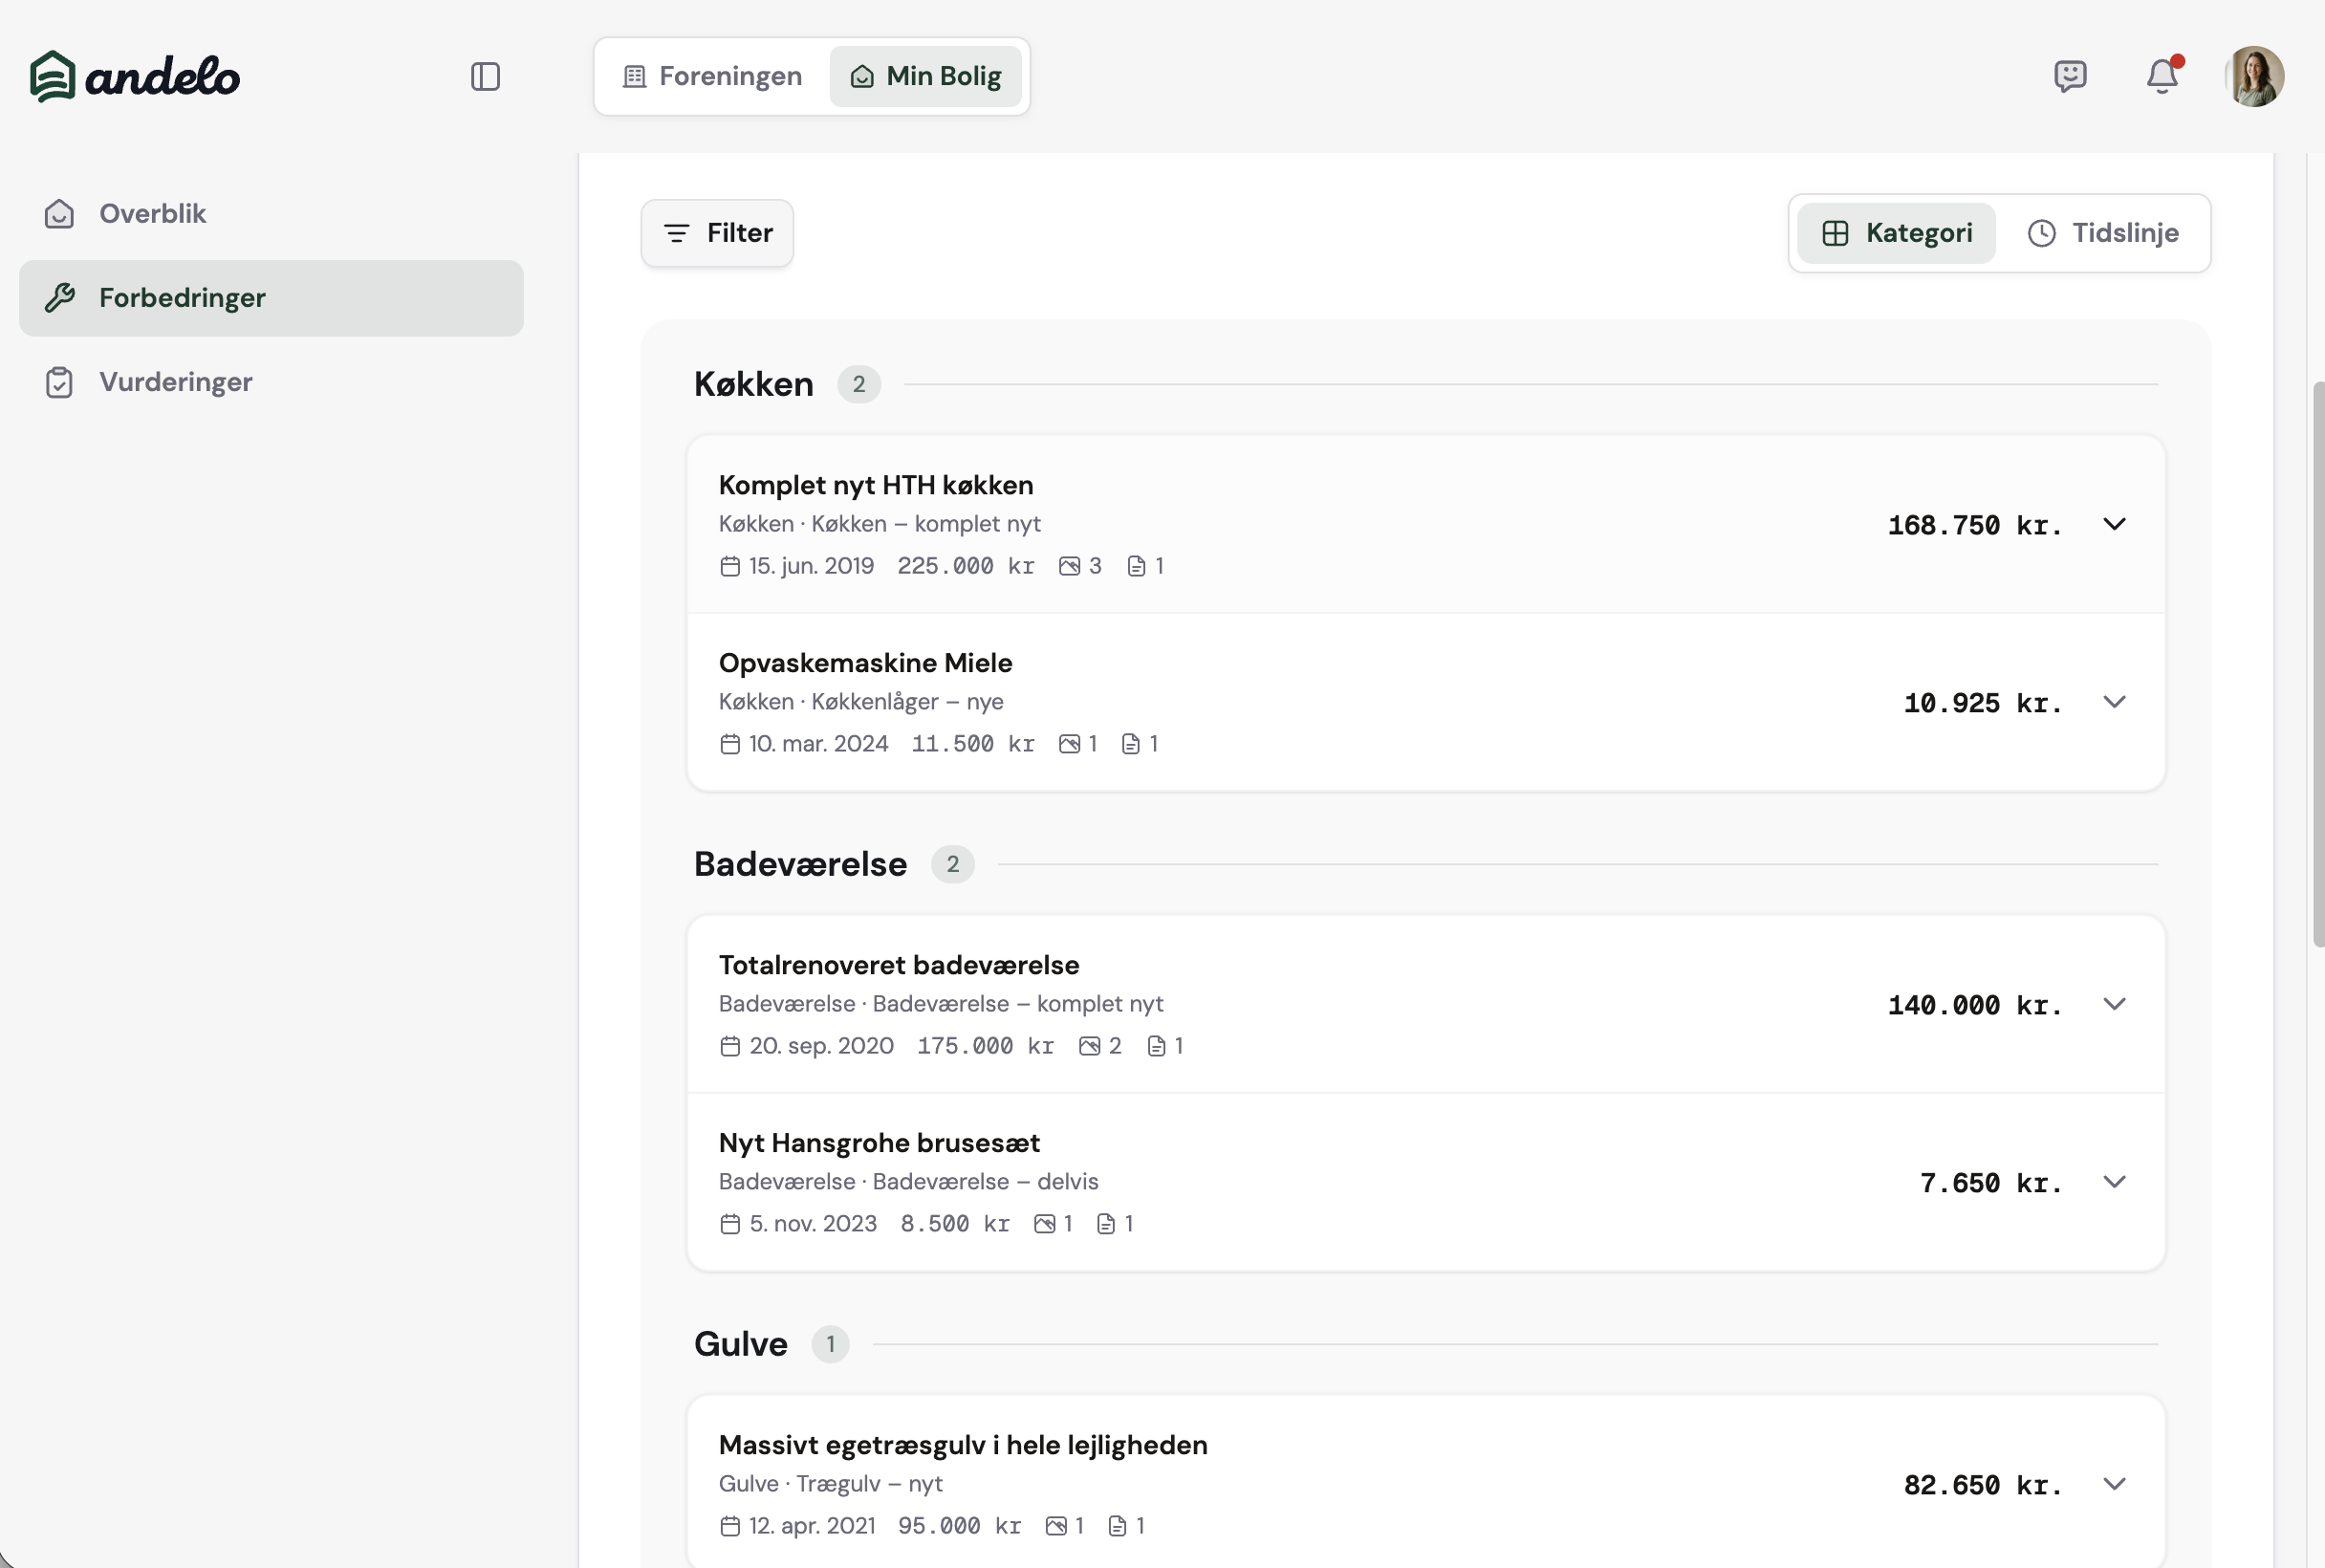Screen dimensions: 2325x1568
Task: Open Overblik in sidebar
Action: click(152, 214)
